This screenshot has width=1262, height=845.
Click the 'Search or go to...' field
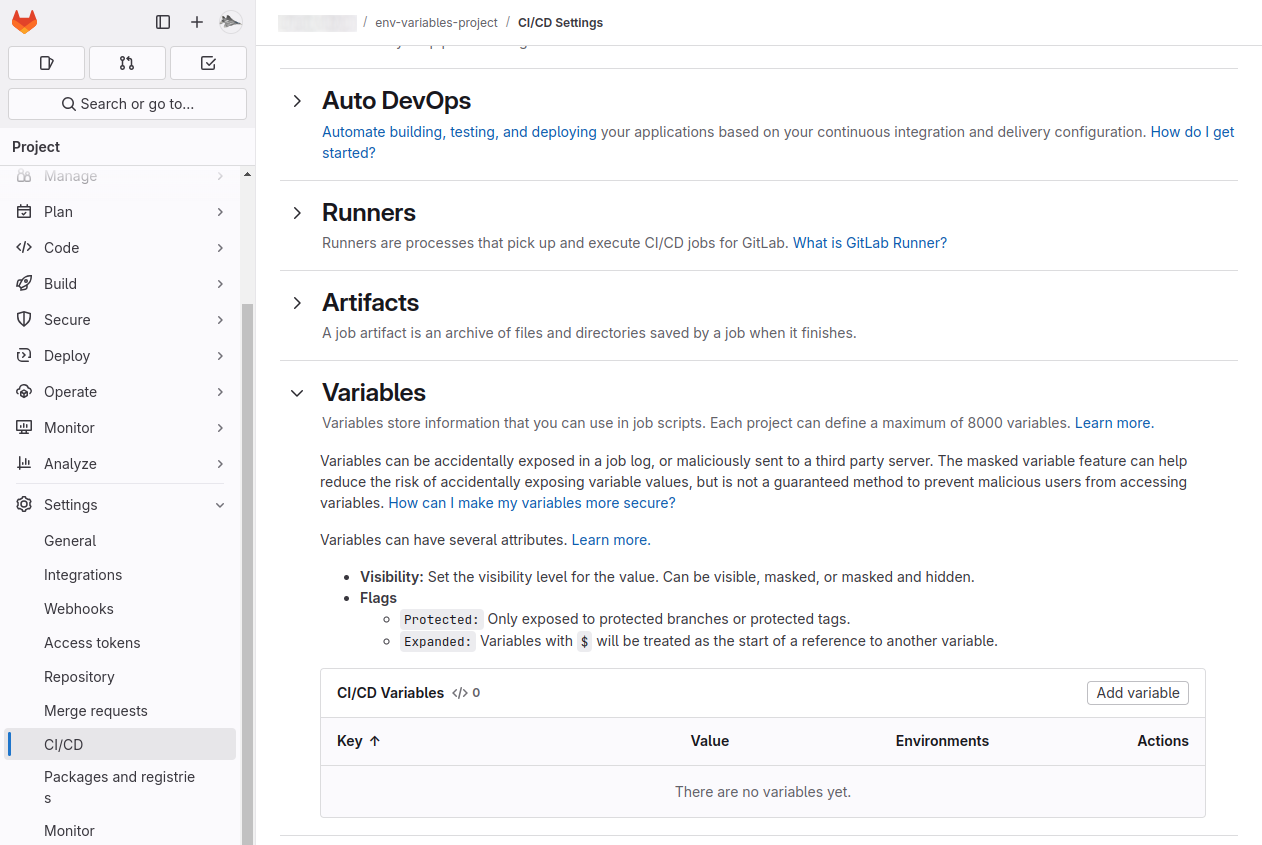(127, 104)
